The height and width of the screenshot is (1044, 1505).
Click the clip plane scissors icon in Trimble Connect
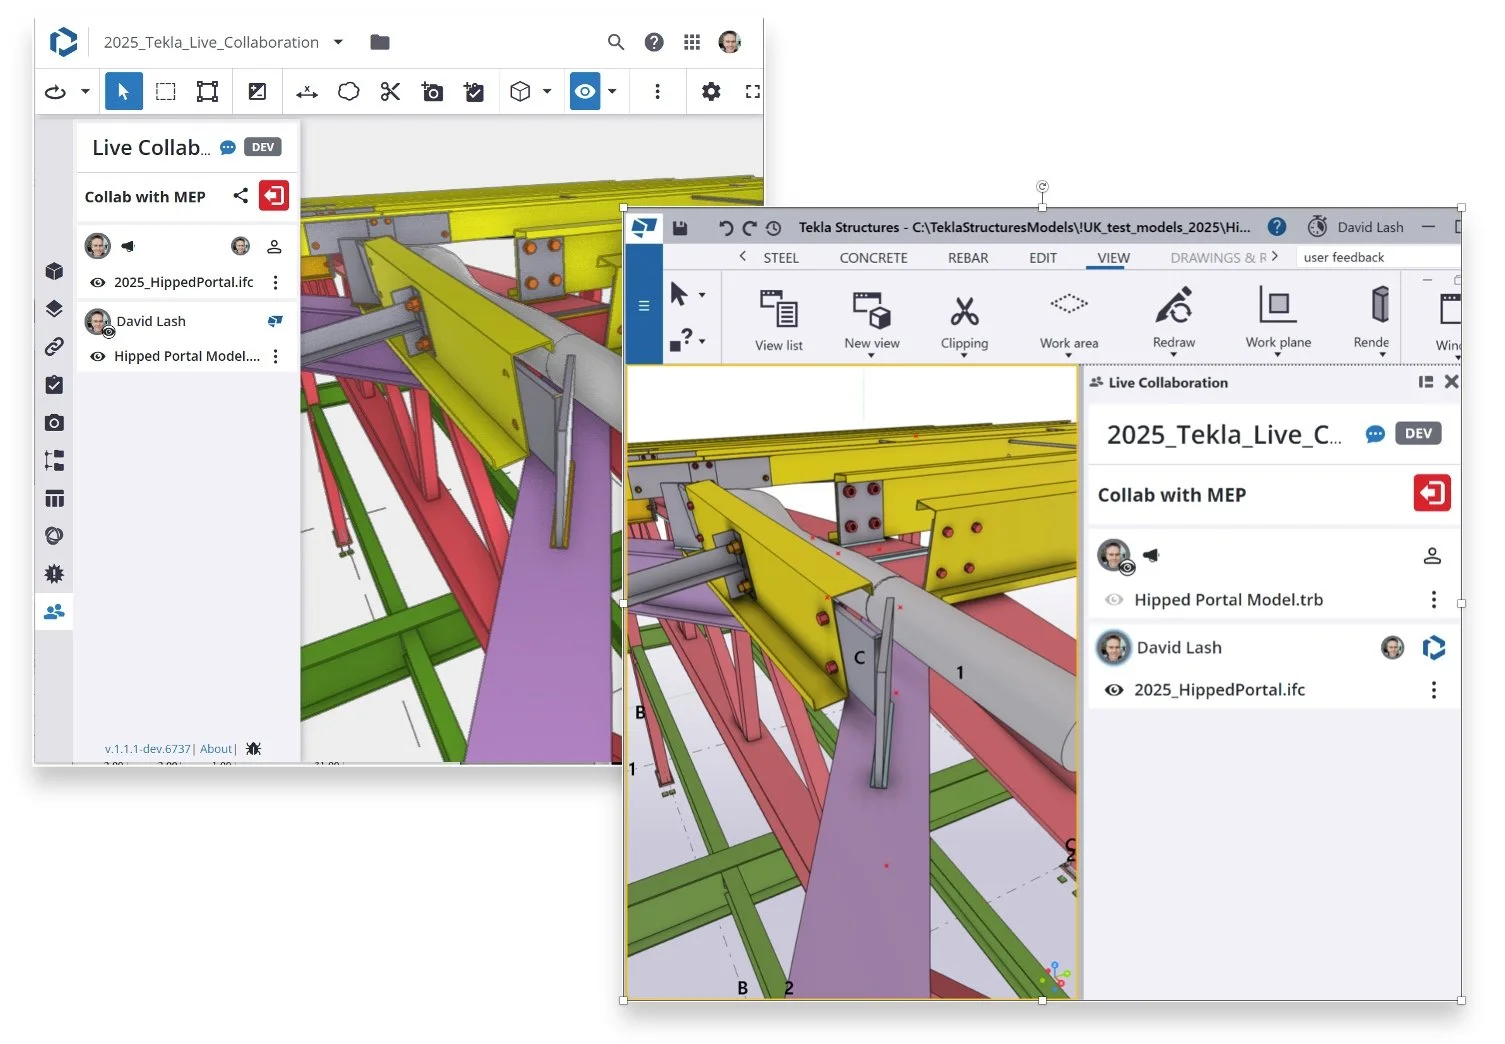coord(390,92)
